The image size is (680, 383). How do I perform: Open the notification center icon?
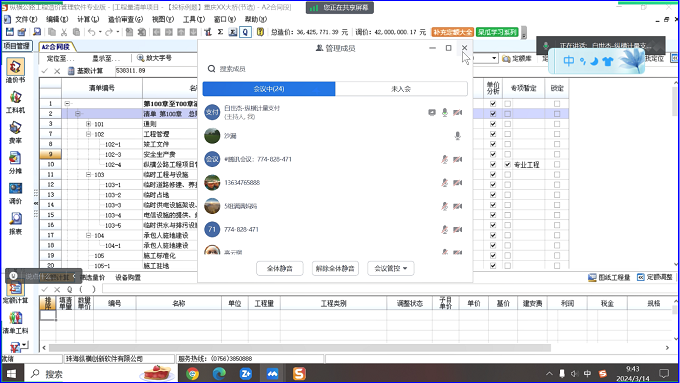(x=664, y=374)
